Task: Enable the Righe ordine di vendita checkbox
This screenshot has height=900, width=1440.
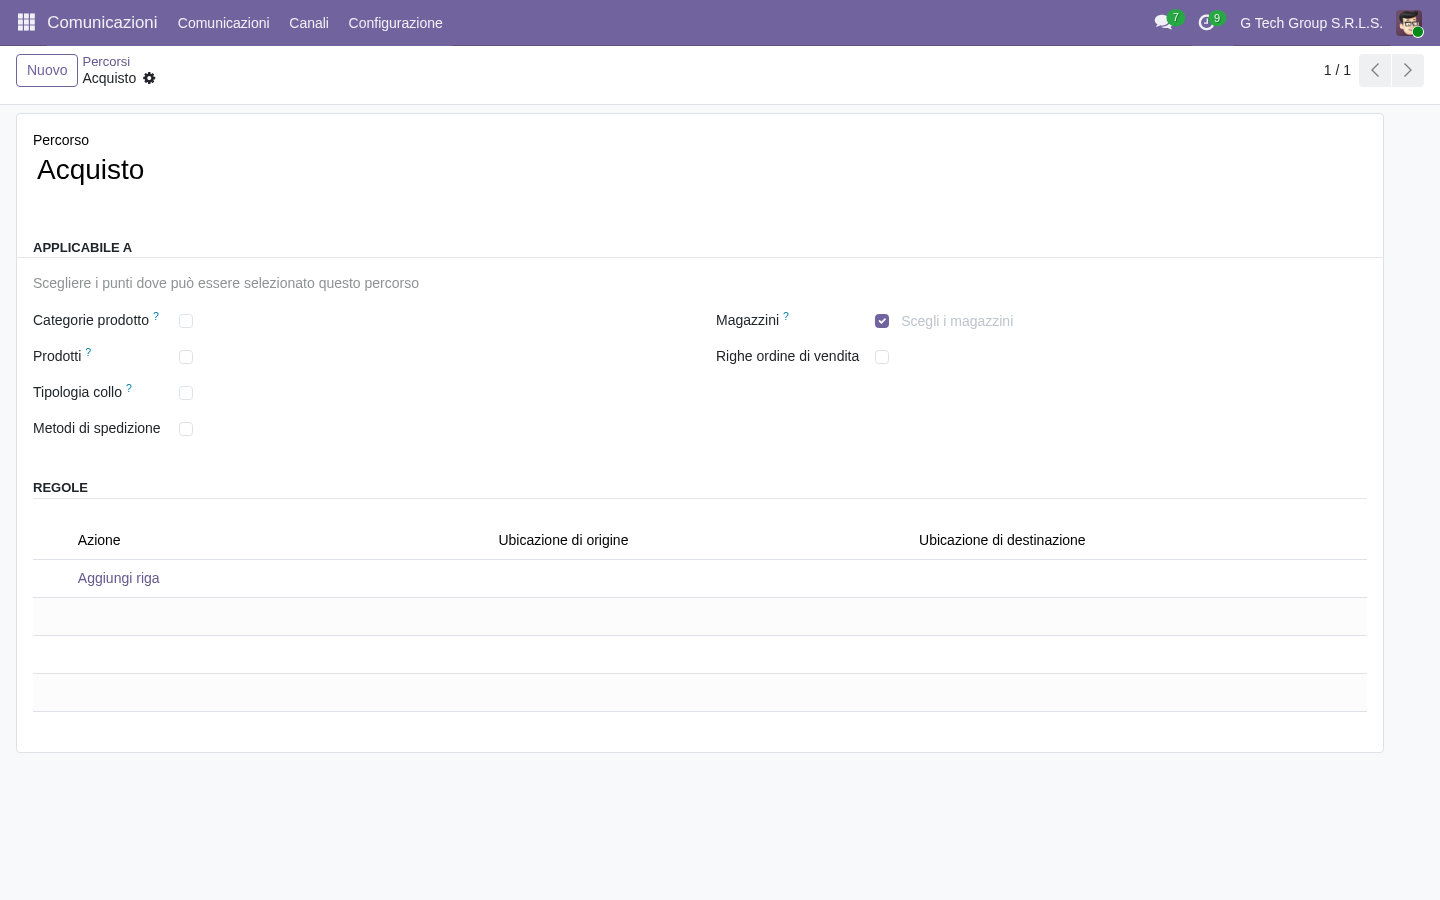Action: click(882, 357)
